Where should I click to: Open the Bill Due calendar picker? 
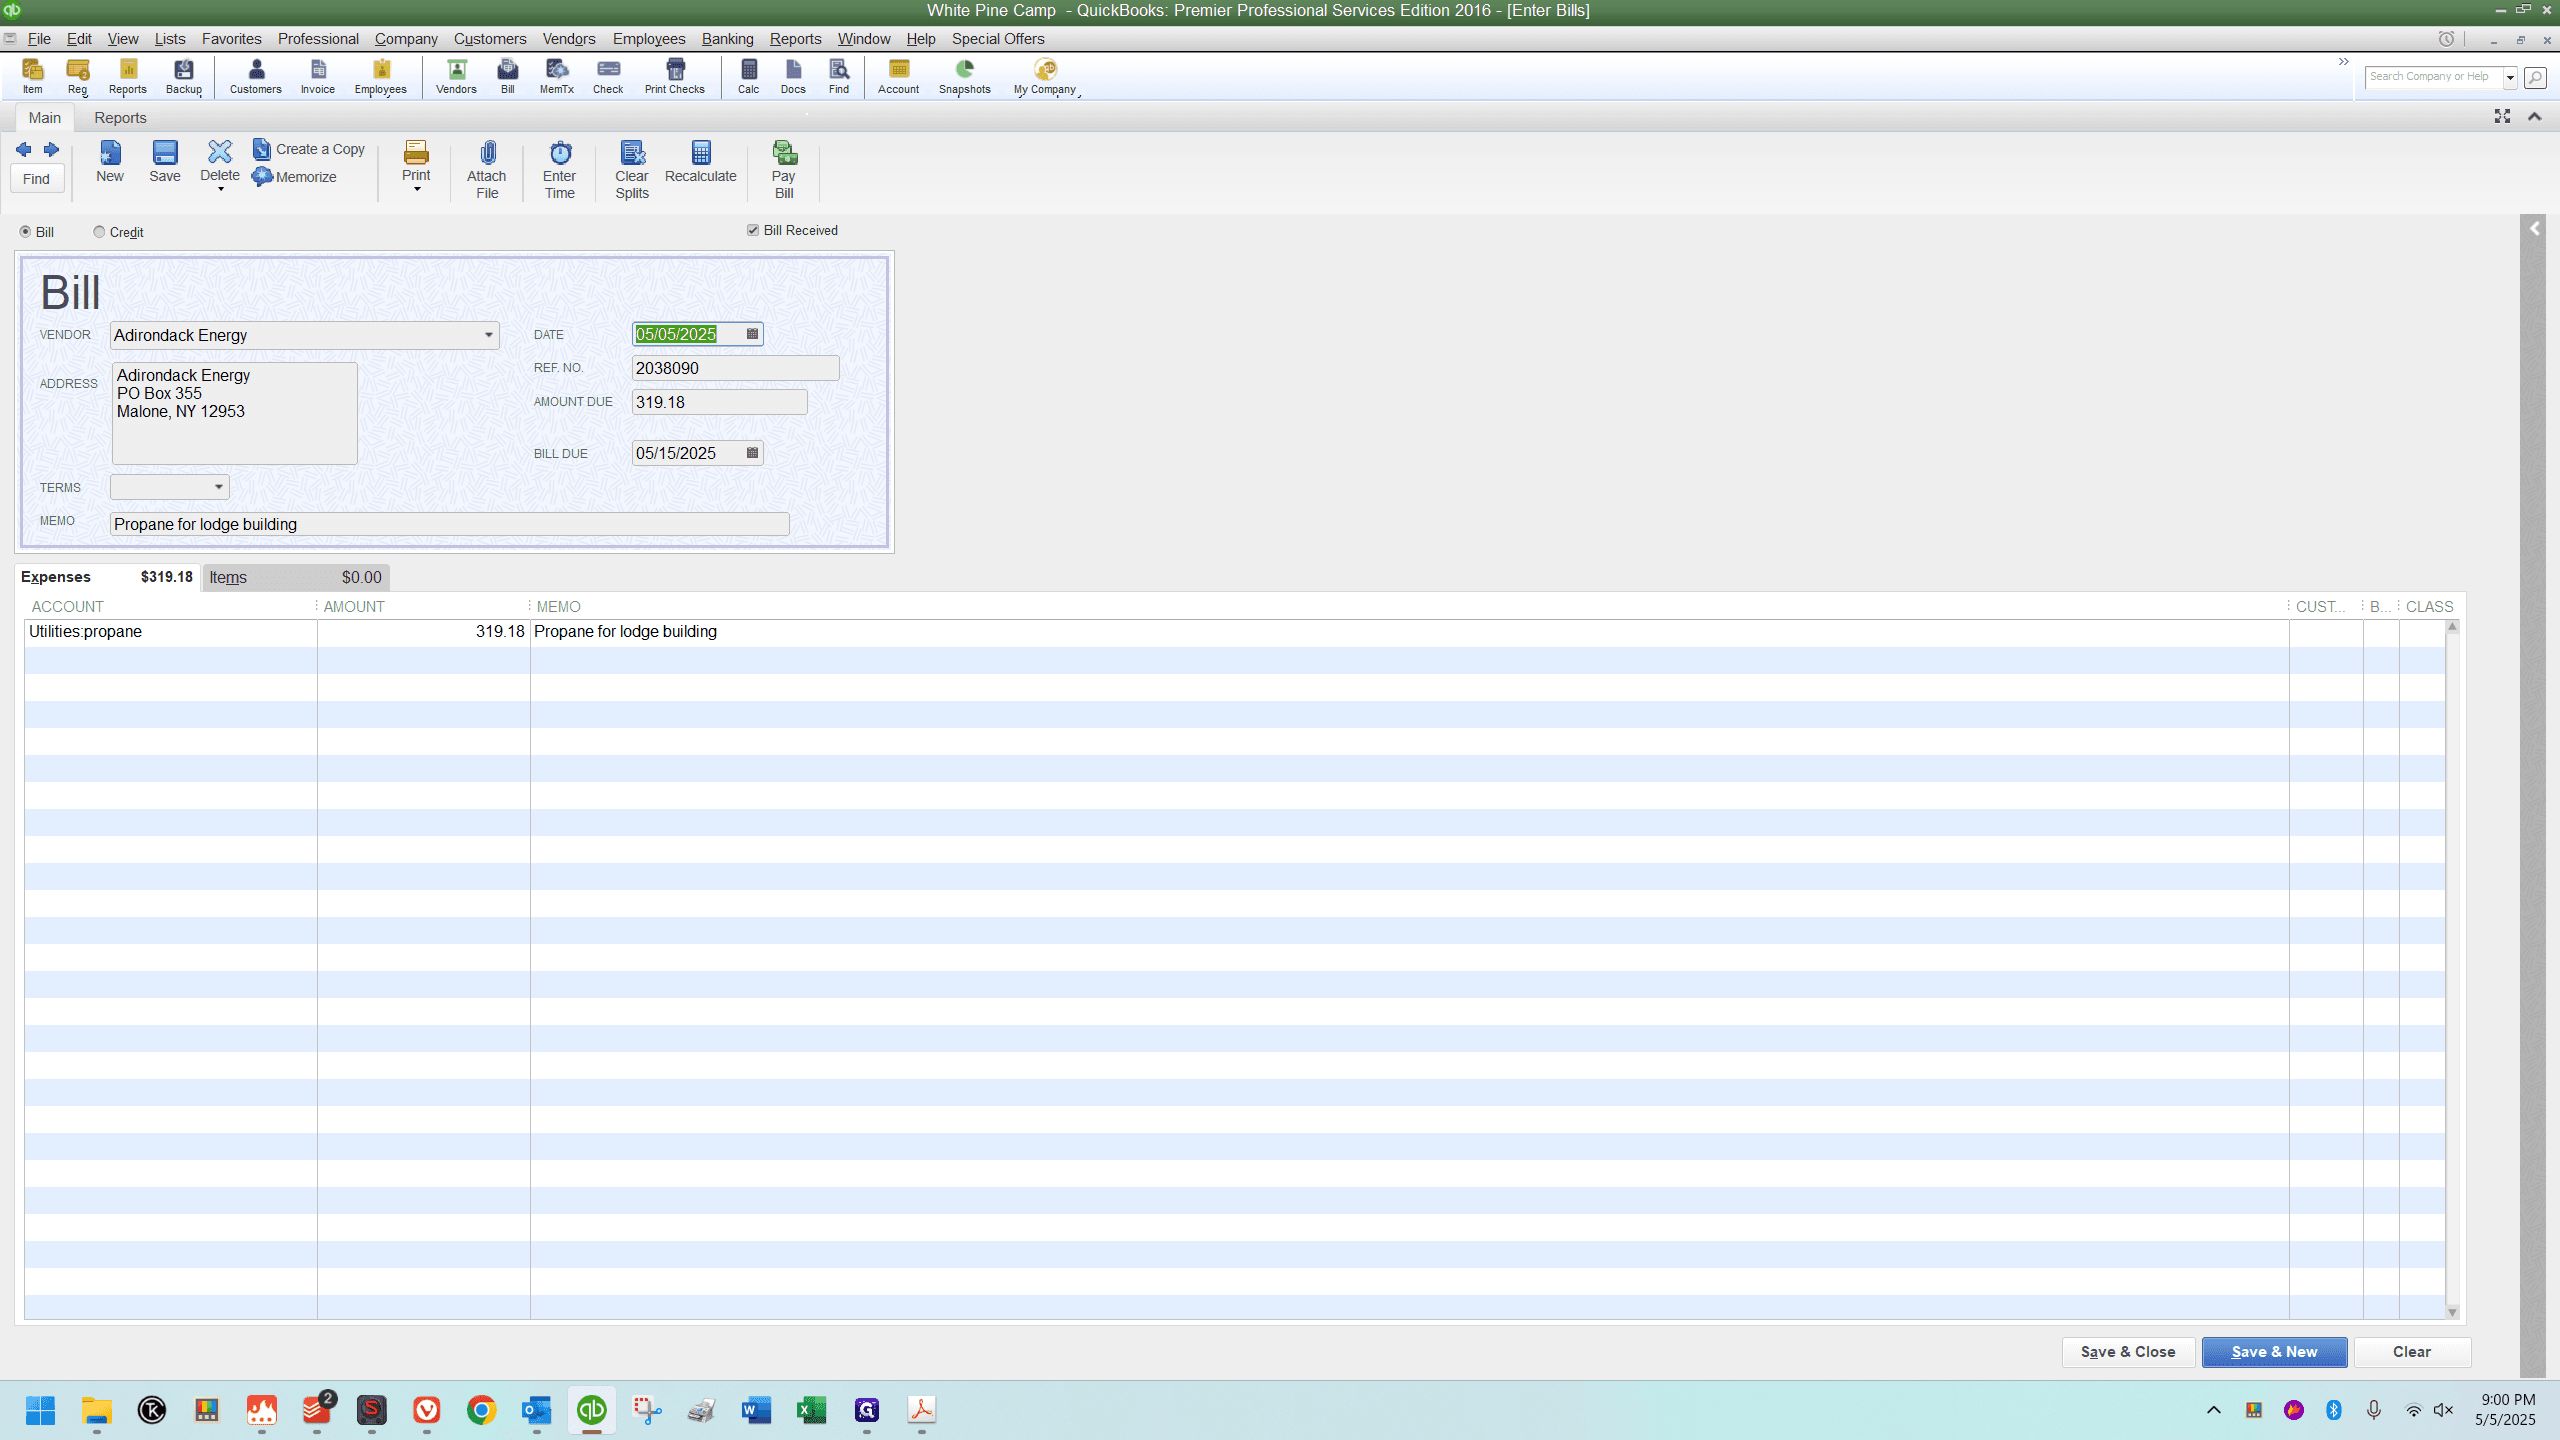[753, 453]
